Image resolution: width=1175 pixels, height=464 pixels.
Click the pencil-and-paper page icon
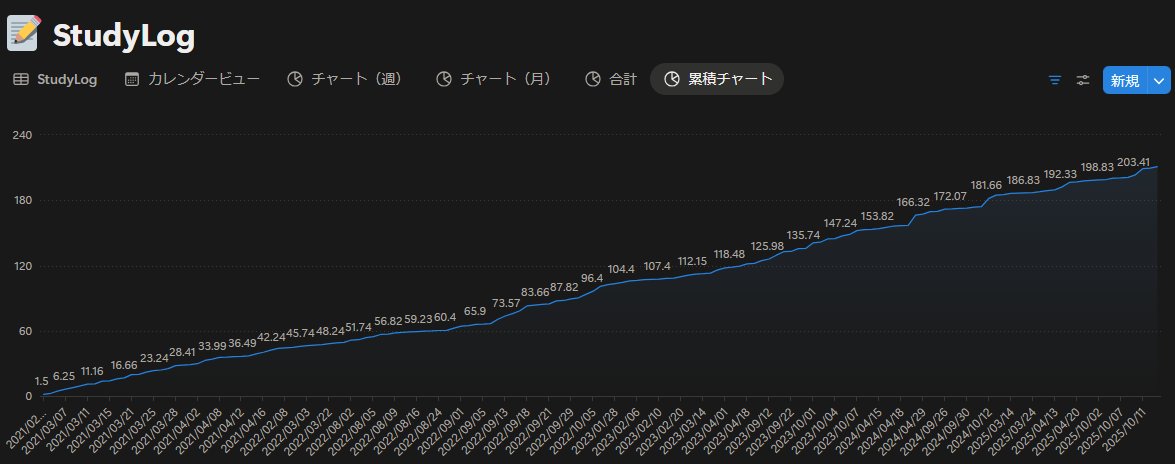24,34
